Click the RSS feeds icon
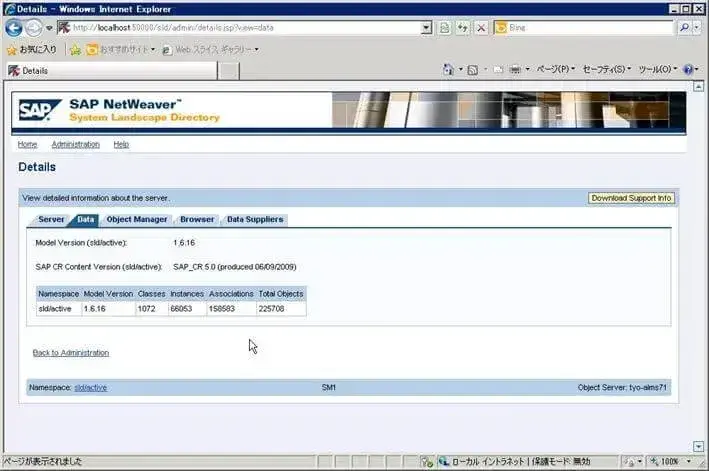The image size is (709, 471). click(x=473, y=70)
